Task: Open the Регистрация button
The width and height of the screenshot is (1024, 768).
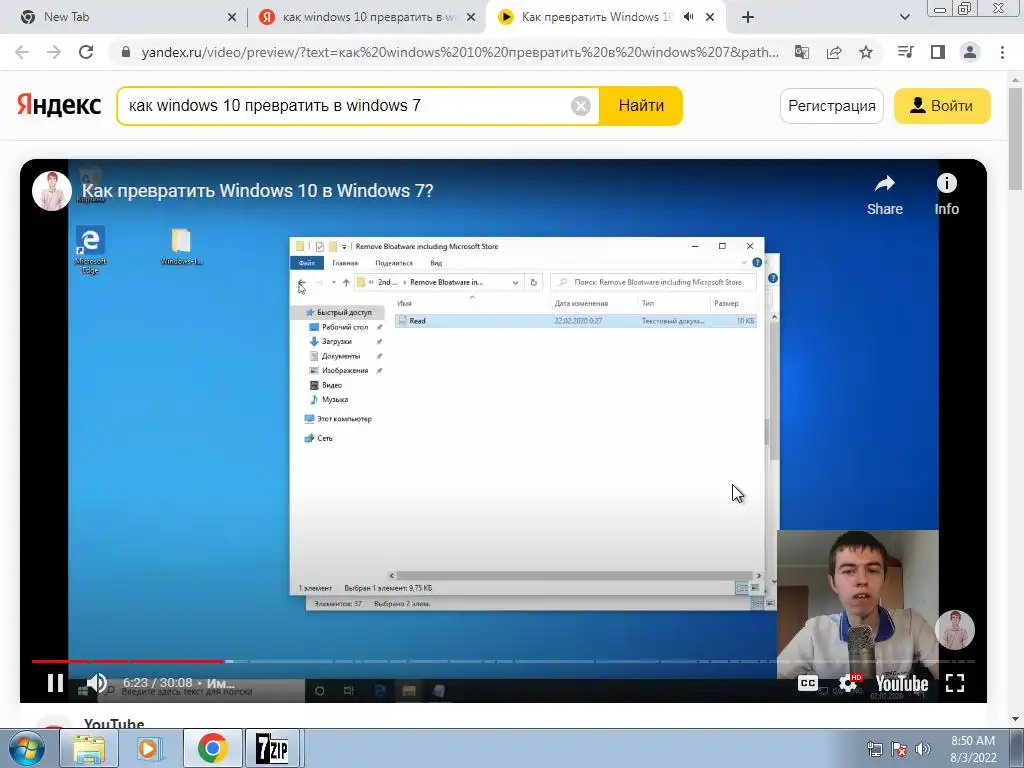Action: [x=831, y=106]
